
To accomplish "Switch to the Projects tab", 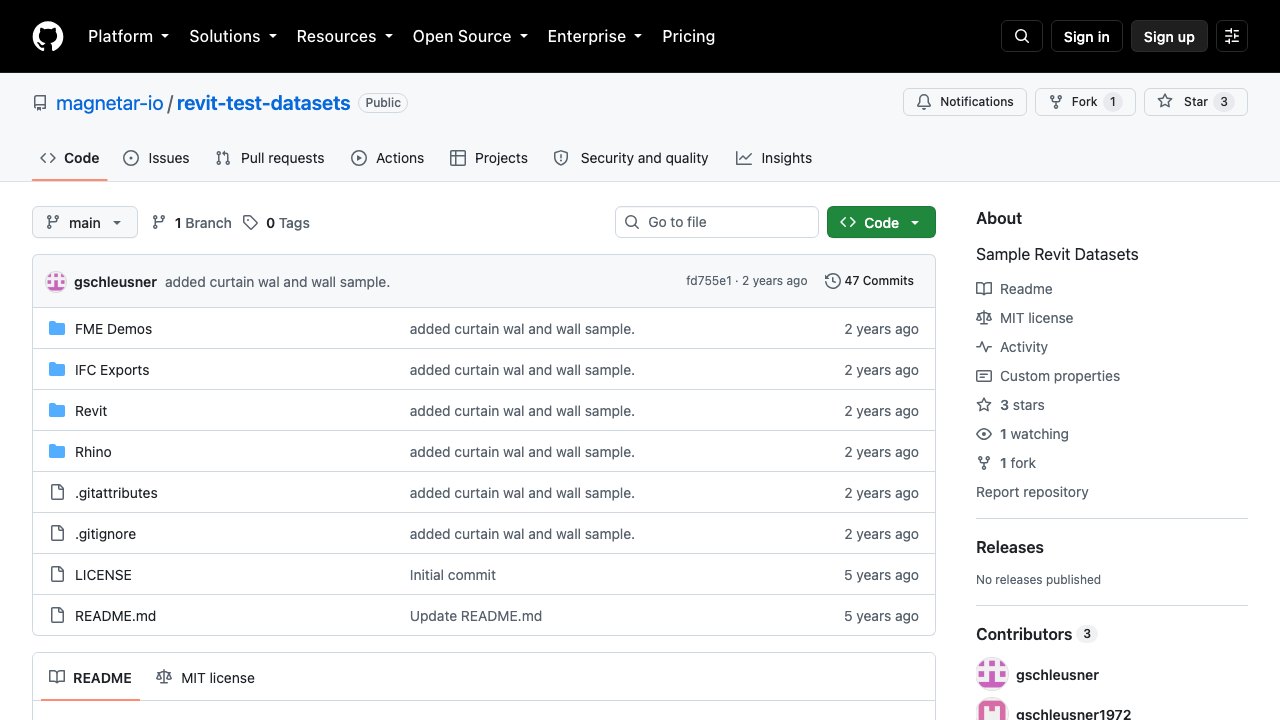I will [489, 158].
